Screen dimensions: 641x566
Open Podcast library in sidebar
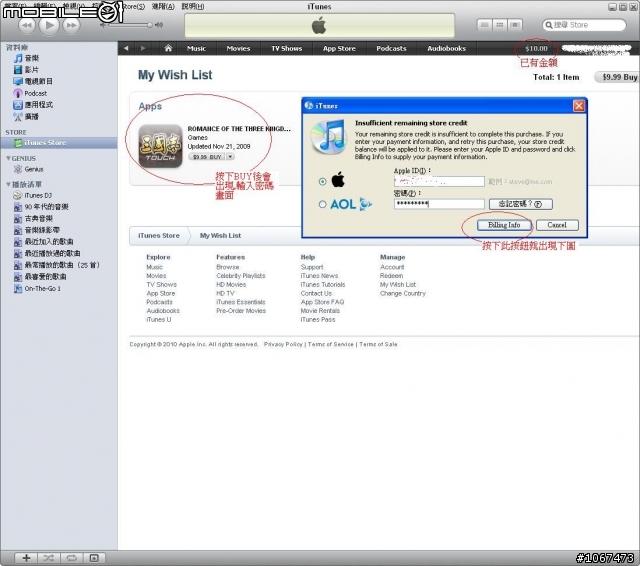tap(30, 93)
